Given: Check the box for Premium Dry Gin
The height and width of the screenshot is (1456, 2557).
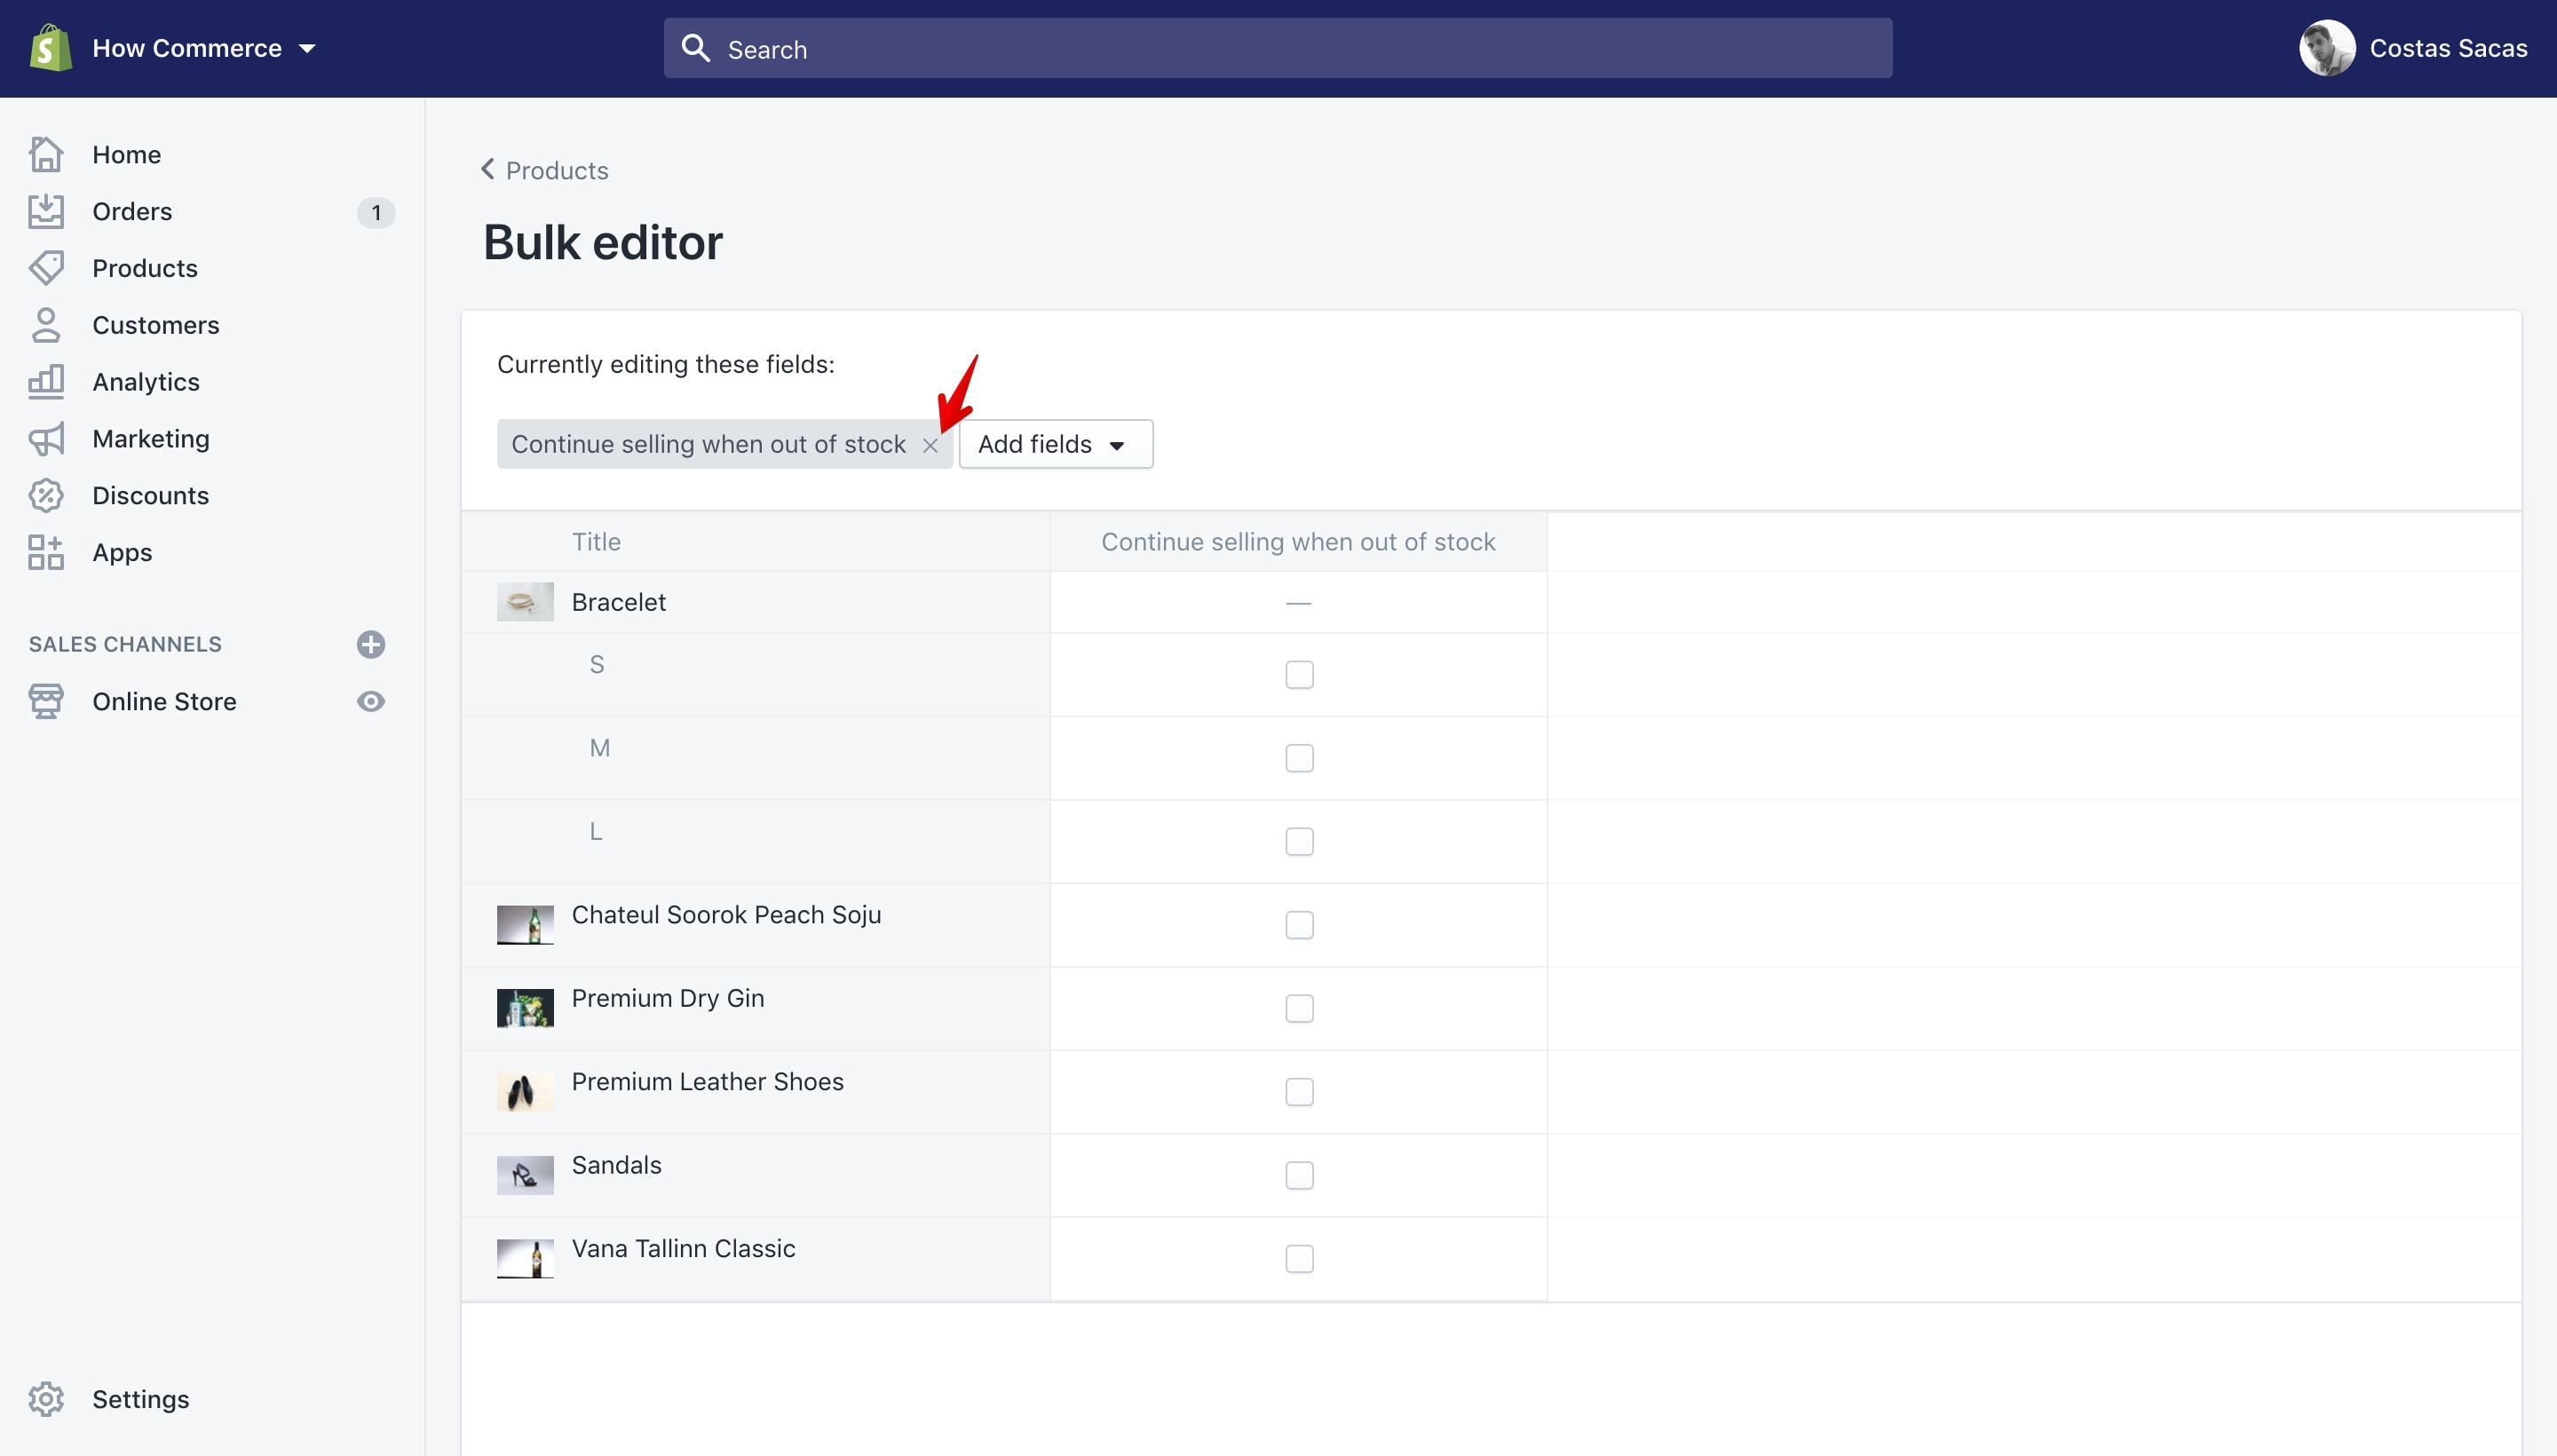Looking at the screenshot, I should point(1299,1009).
